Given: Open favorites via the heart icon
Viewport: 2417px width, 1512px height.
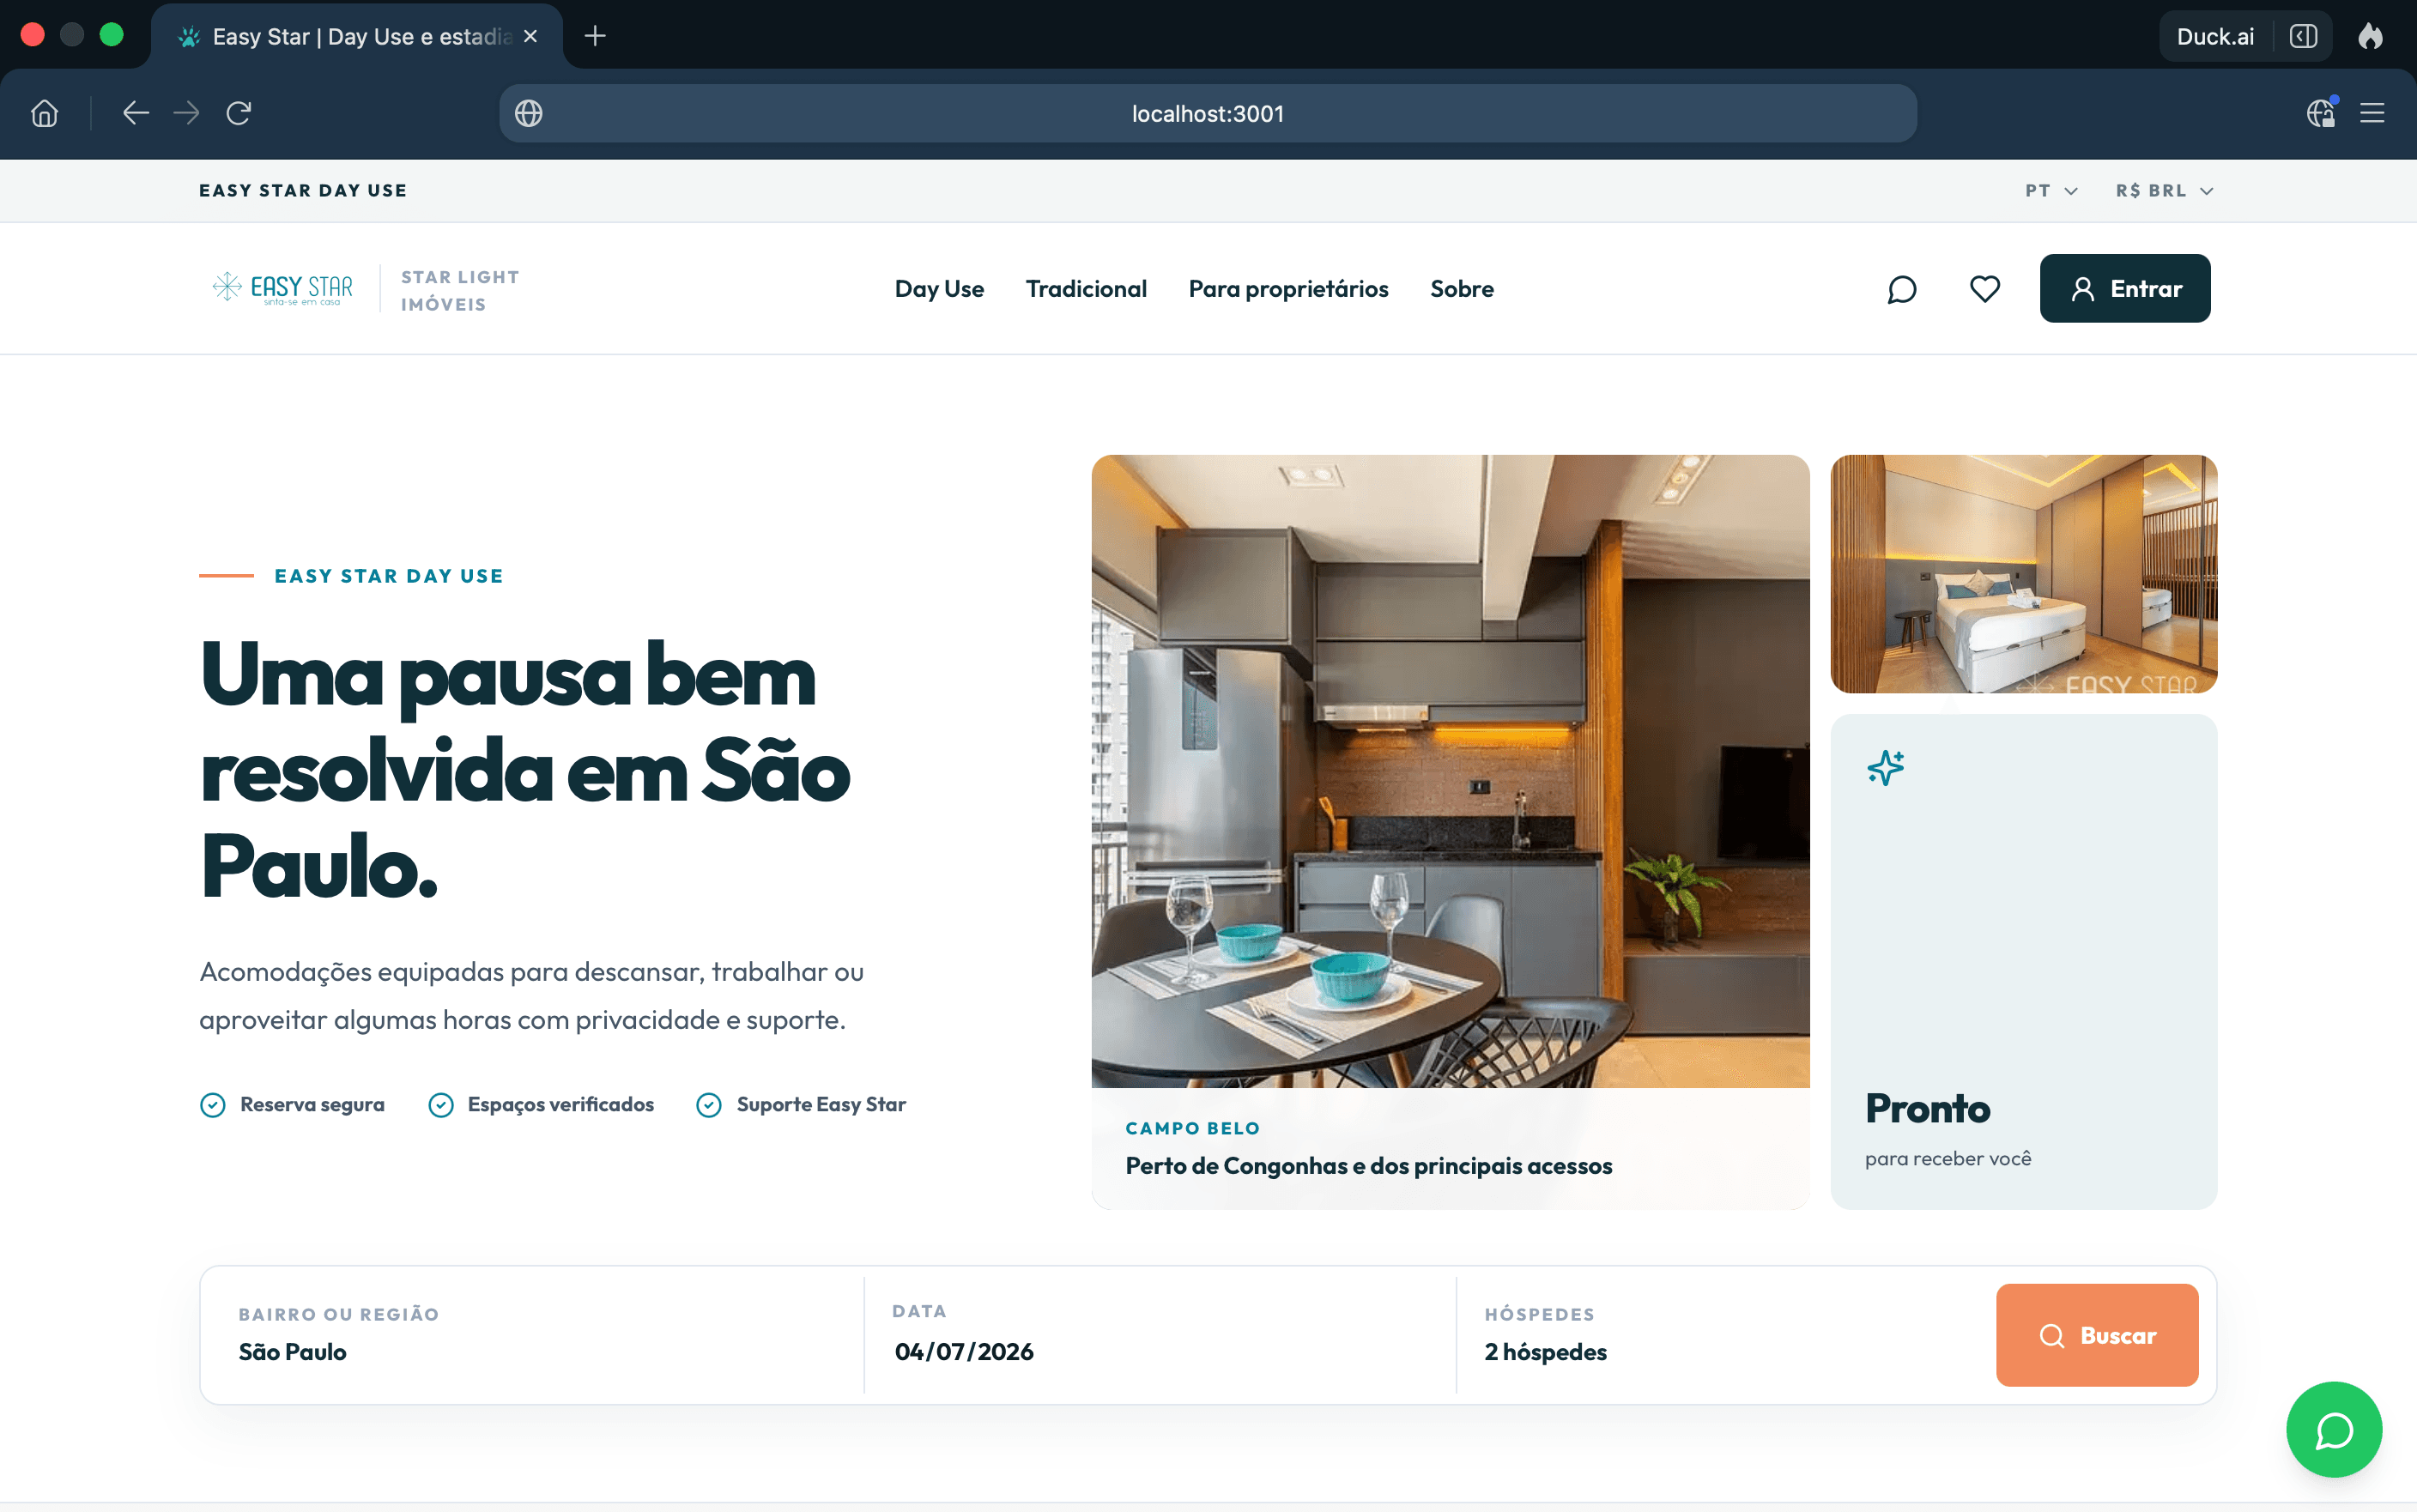Looking at the screenshot, I should pos(1985,289).
